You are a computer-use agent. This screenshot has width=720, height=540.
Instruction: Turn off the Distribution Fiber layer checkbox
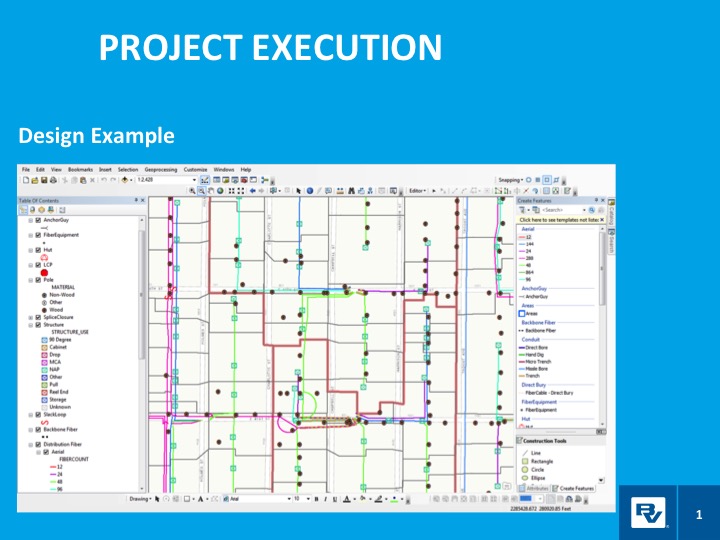pos(38,444)
